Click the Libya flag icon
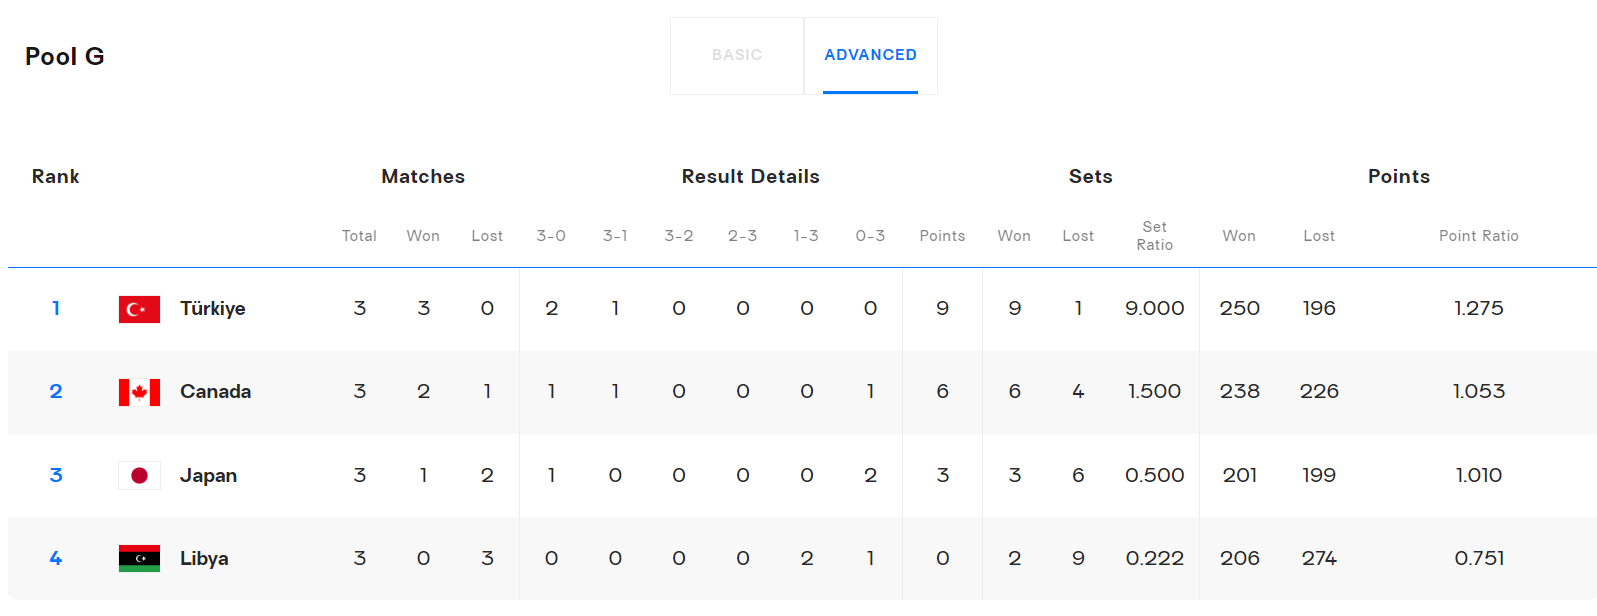1597x616 pixels. tap(139, 558)
